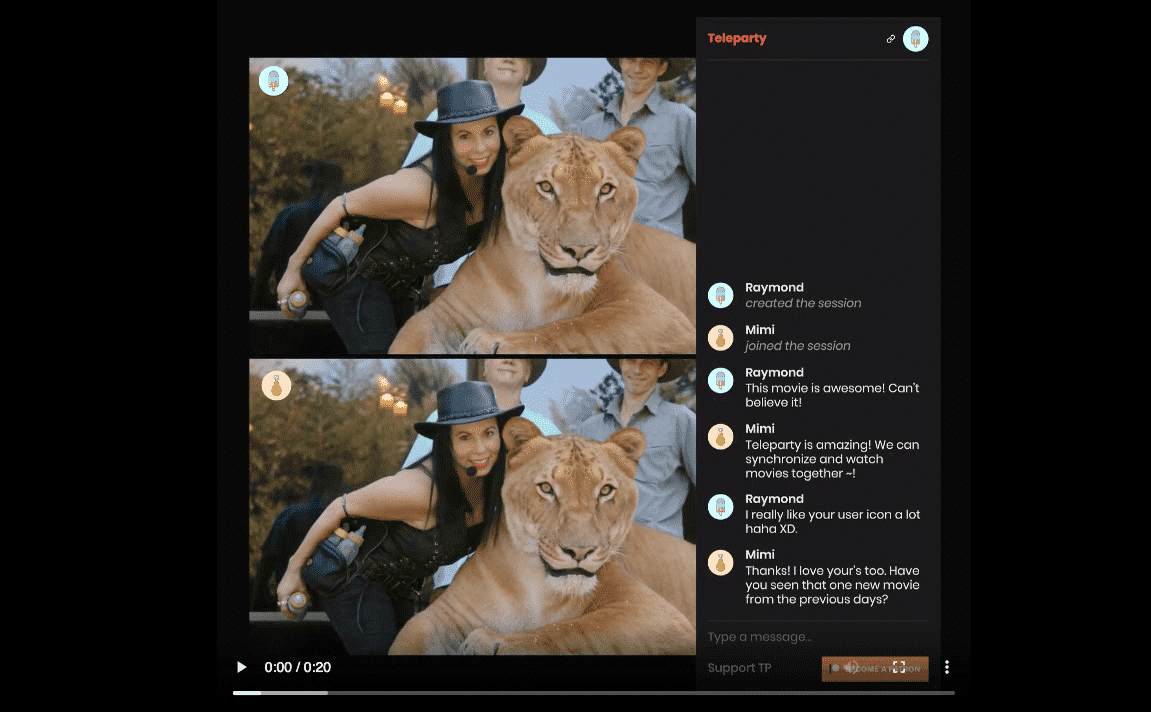Open the video's three-dot options menu
1151x712 pixels.
tap(947, 667)
